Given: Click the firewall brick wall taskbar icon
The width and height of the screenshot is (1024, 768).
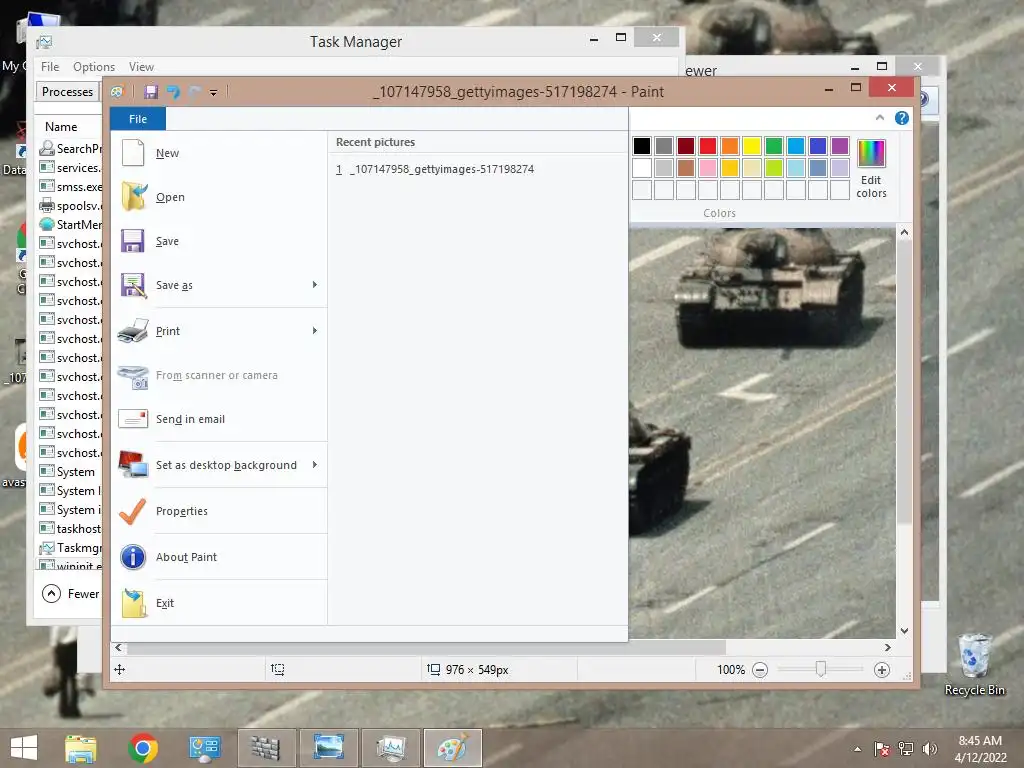Looking at the screenshot, I should coord(266,748).
